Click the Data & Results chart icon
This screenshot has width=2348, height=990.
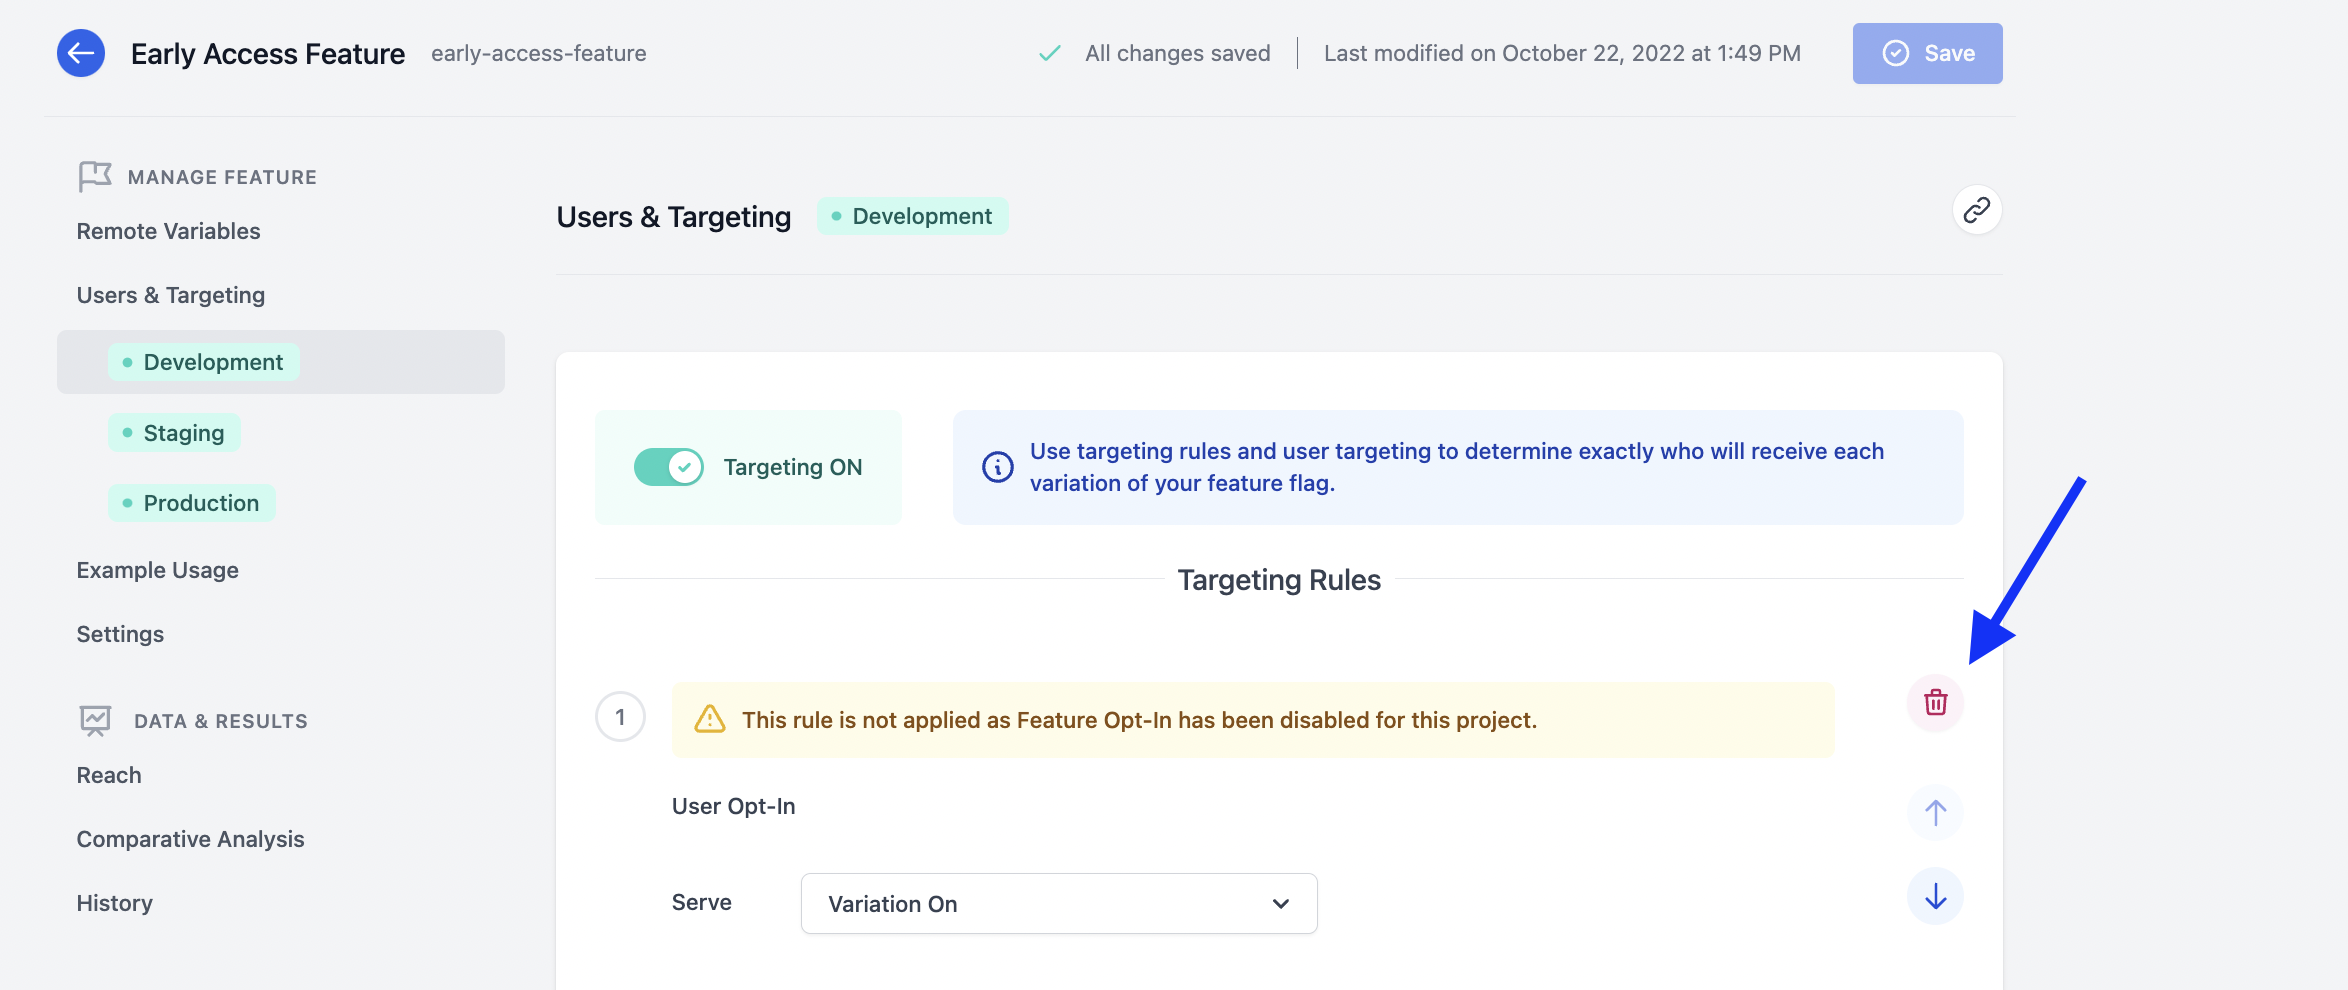point(94,719)
